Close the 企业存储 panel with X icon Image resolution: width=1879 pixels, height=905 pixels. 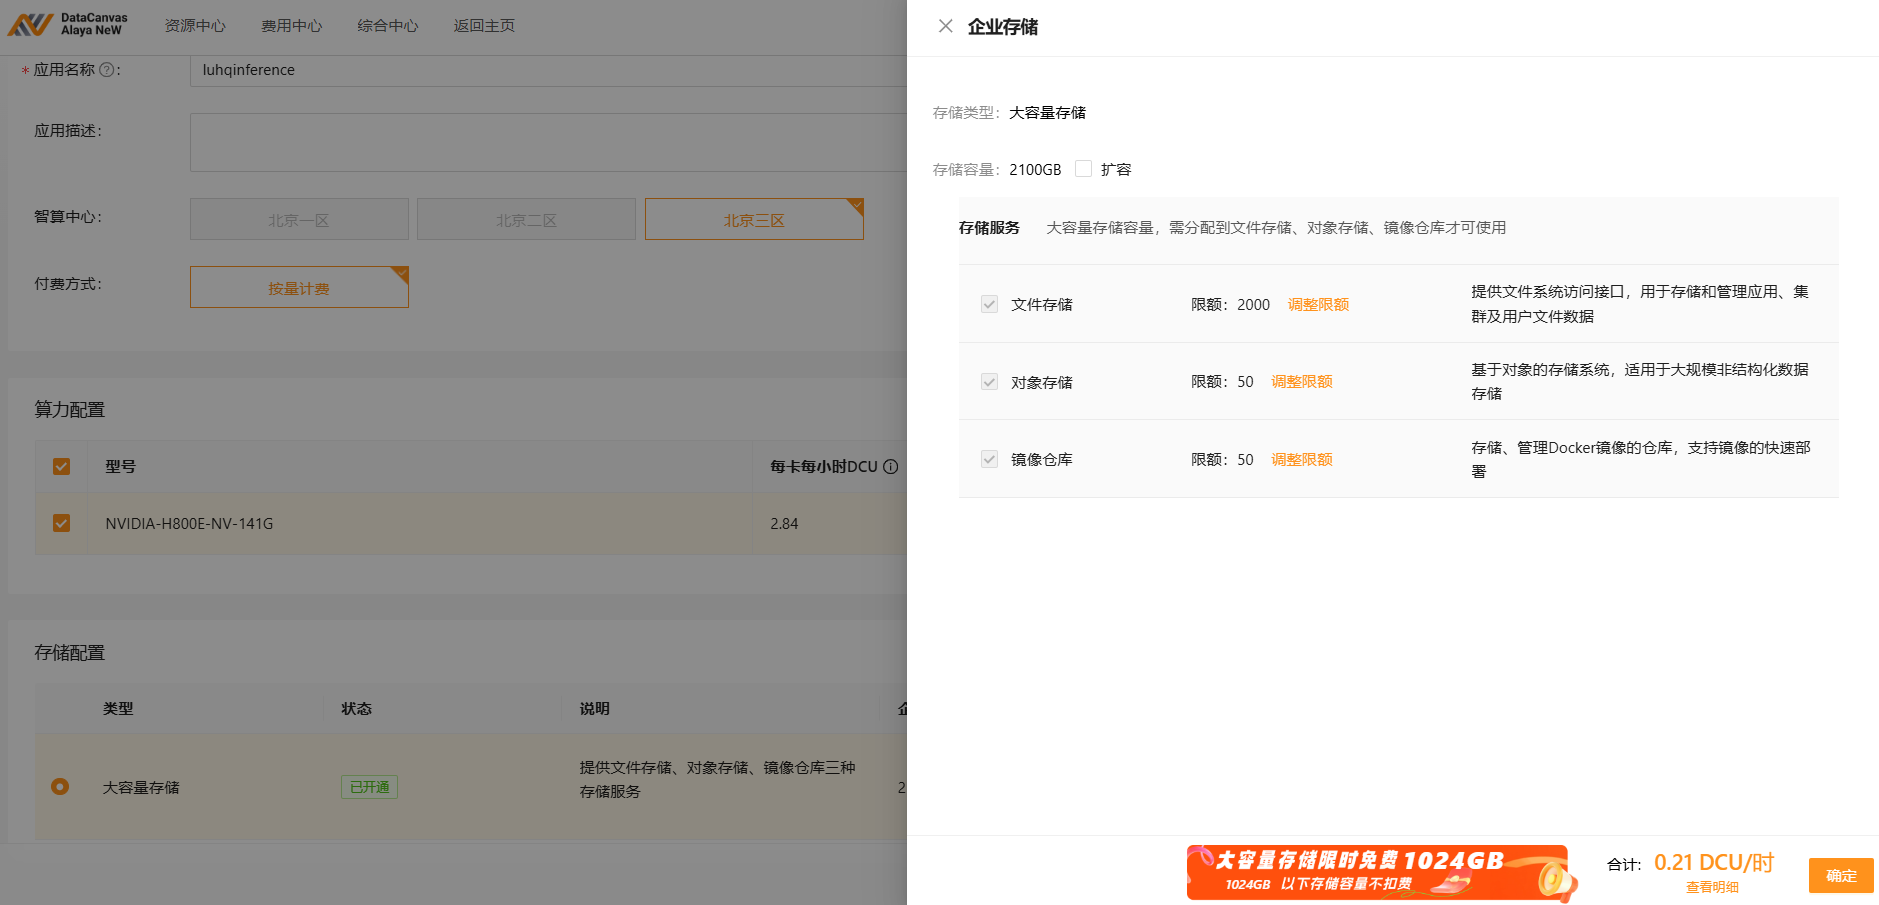945,26
